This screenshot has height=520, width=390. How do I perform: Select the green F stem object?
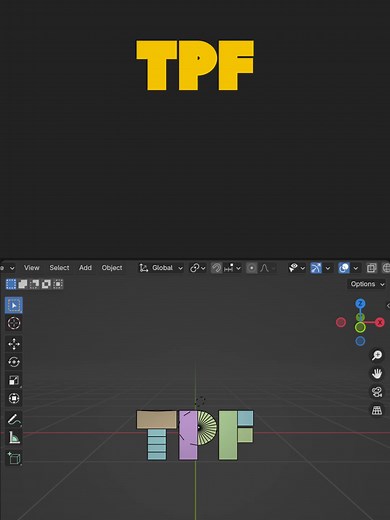click(x=228, y=435)
